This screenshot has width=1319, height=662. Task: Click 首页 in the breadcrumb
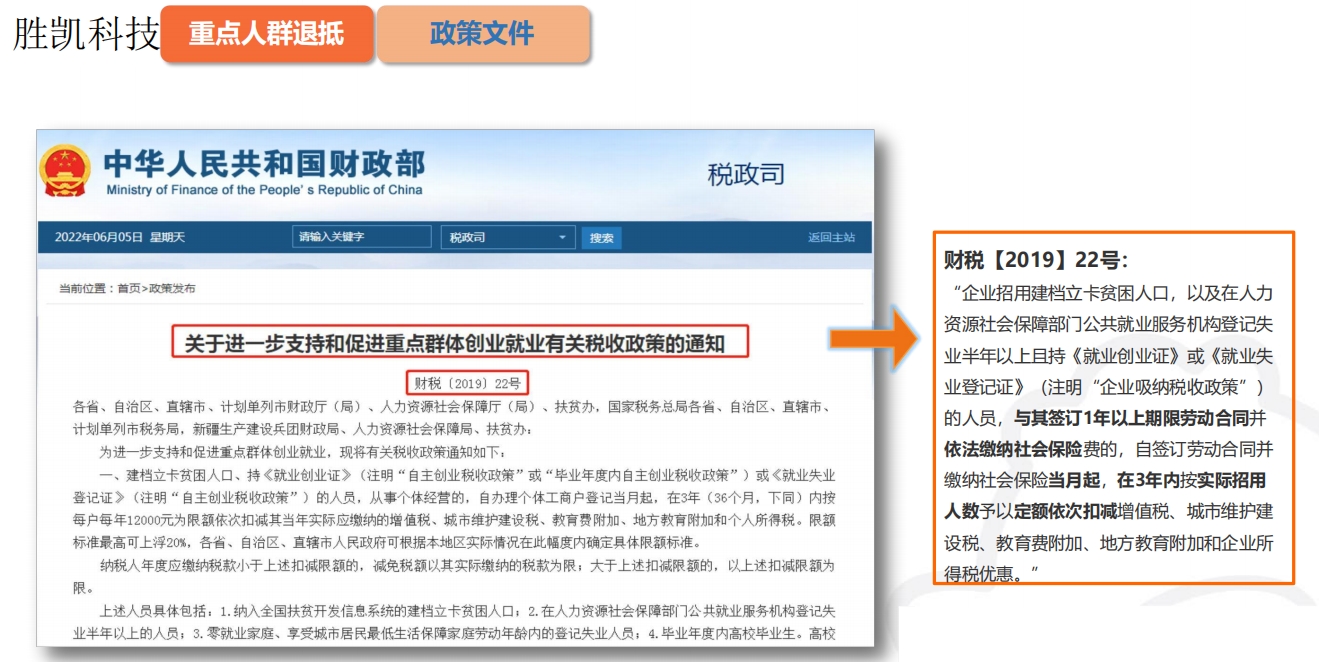pyautogui.click(x=128, y=289)
